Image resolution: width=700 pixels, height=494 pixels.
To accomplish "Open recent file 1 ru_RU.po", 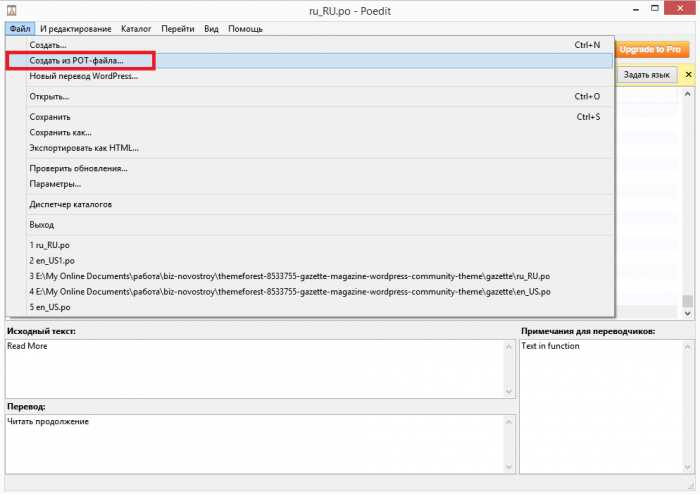I will pos(310,245).
